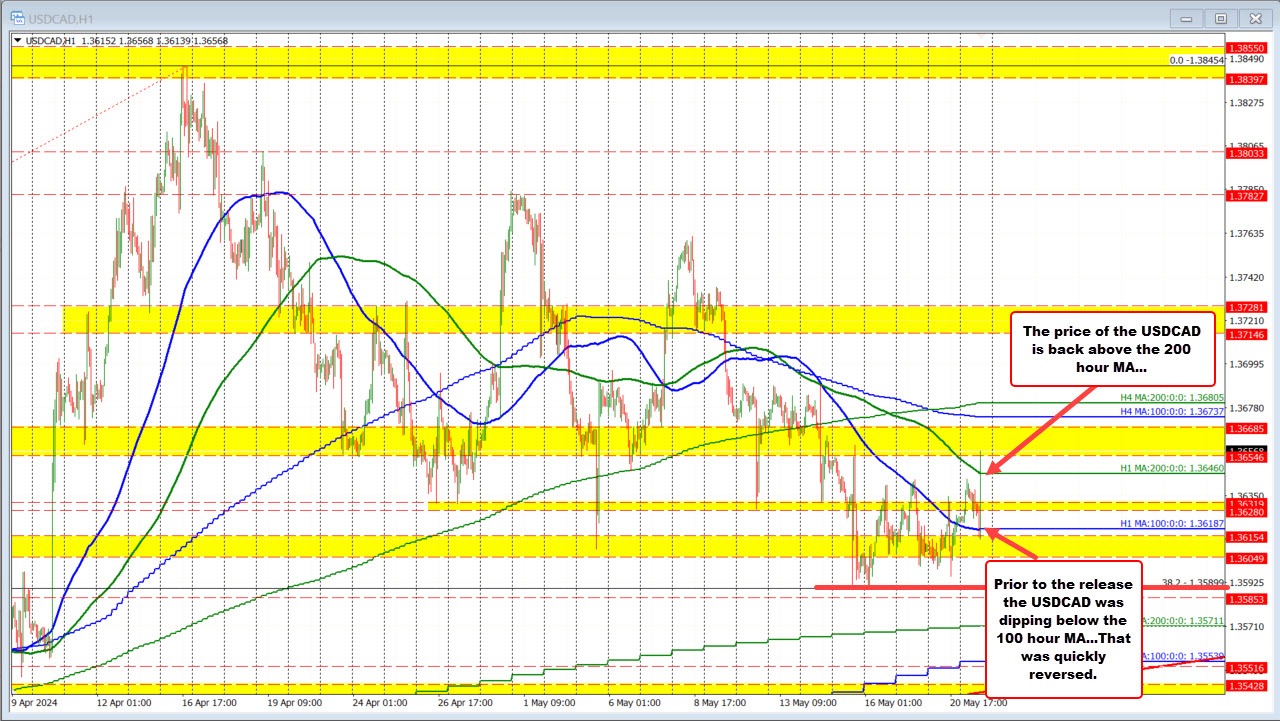This screenshot has width=1280, height=721.
Task: Click the 1.37635 price scale value
Action: (1249, 234)
